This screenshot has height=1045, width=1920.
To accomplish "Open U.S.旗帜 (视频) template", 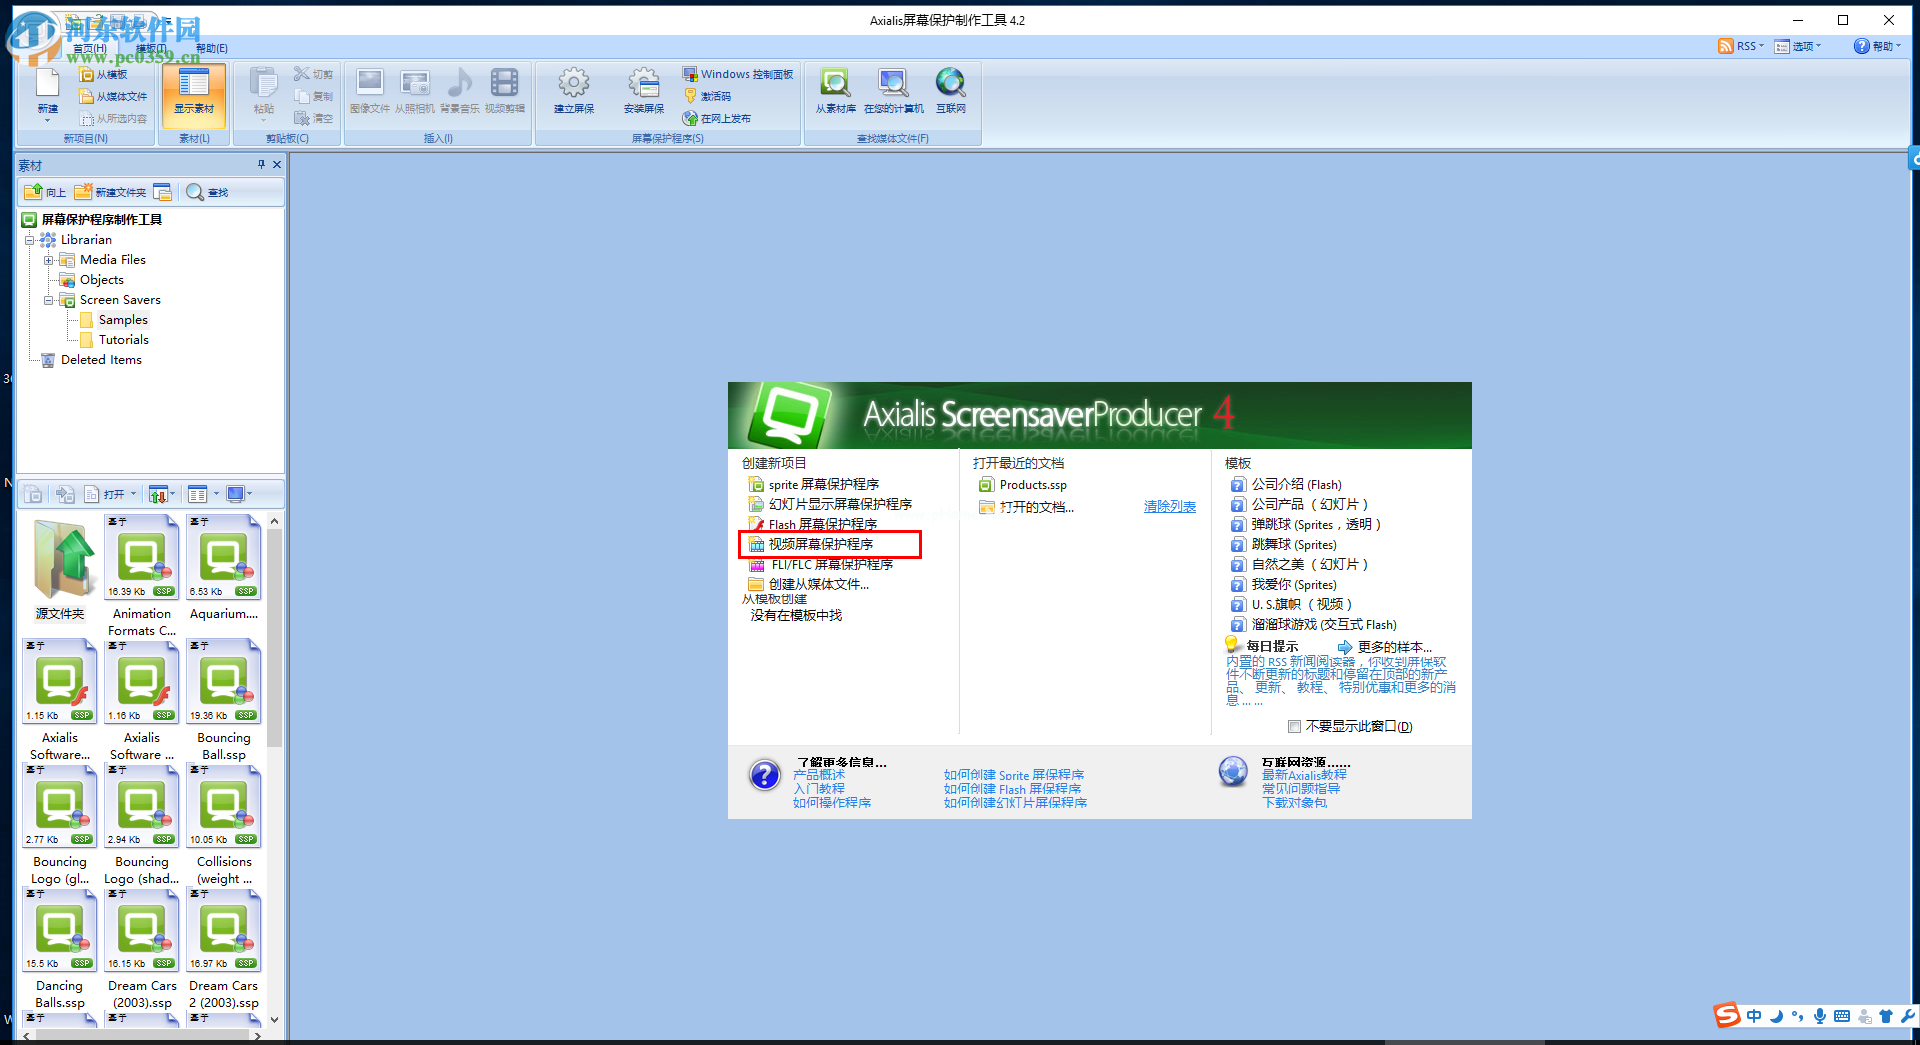I will pyautogui.click(x=1301, y=604).
